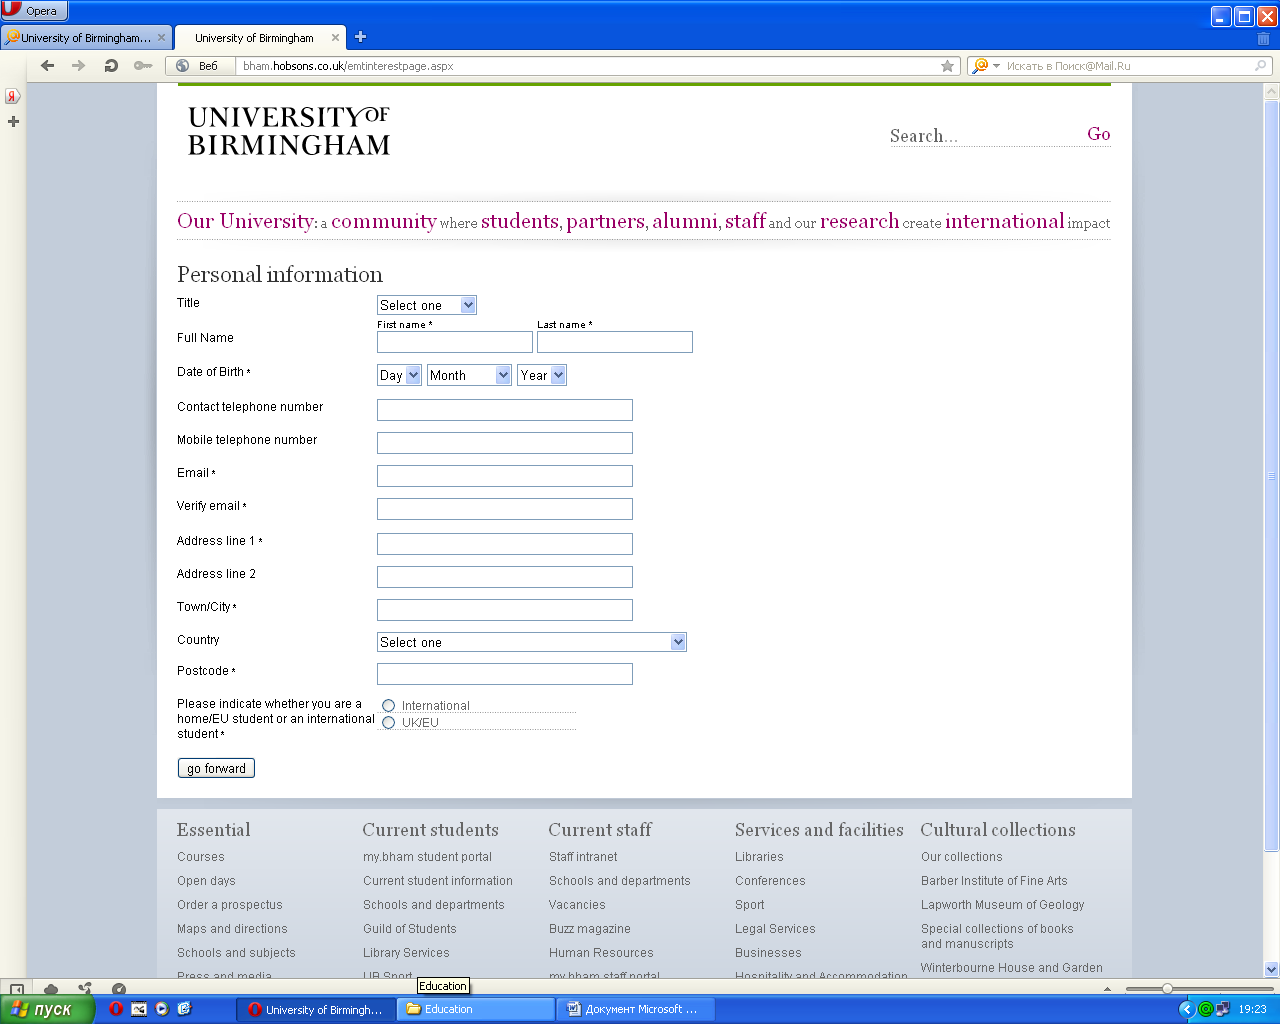Viewport: 1280px width, 1024px height.
Task: Open the Yandex panel icon in sidebar
Action: (x=13, y=97)
